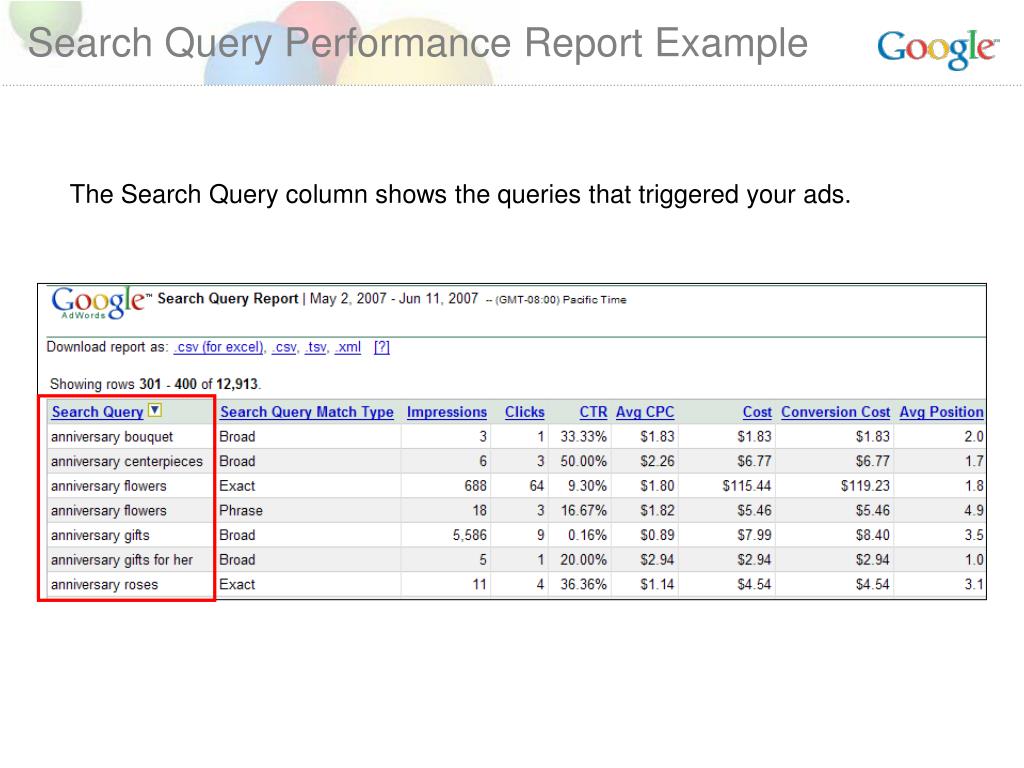Image resolution: width=1024 pixels, height=768 pixels.
Task: Click the 0.16% CTR value
Action: click(587, 536)
